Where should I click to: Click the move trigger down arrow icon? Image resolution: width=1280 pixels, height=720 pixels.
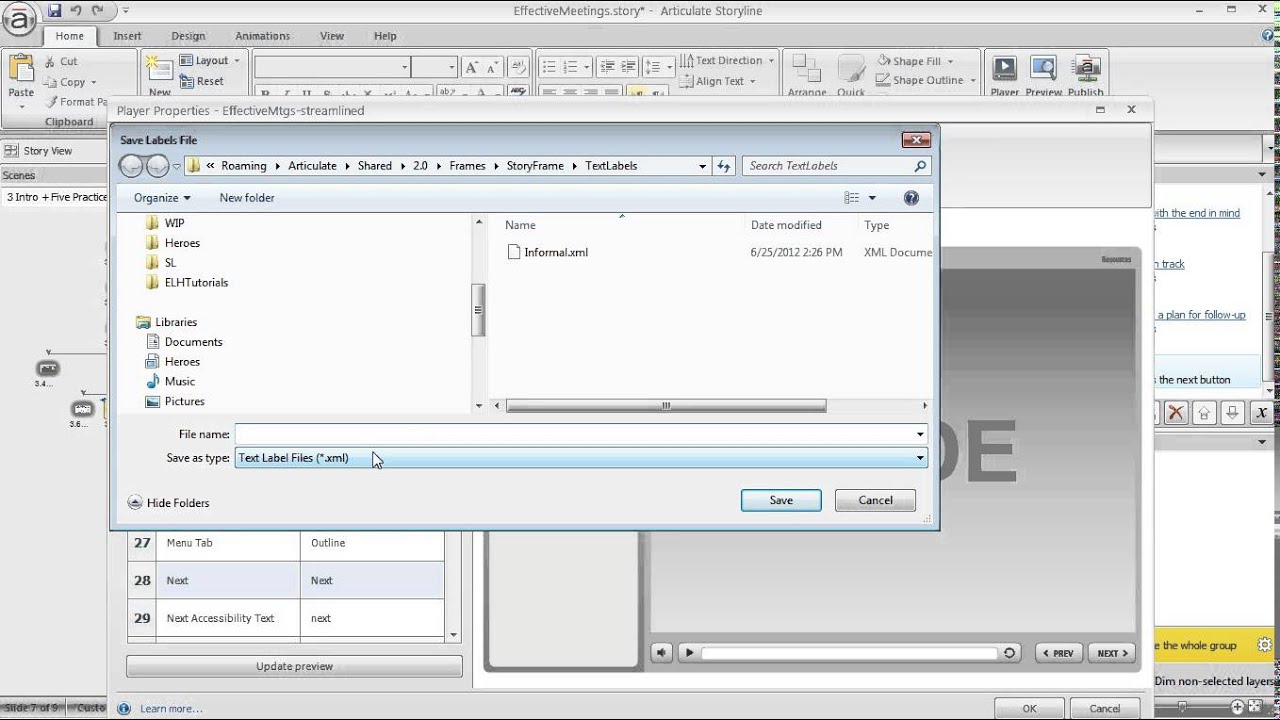pos(1233,413)
